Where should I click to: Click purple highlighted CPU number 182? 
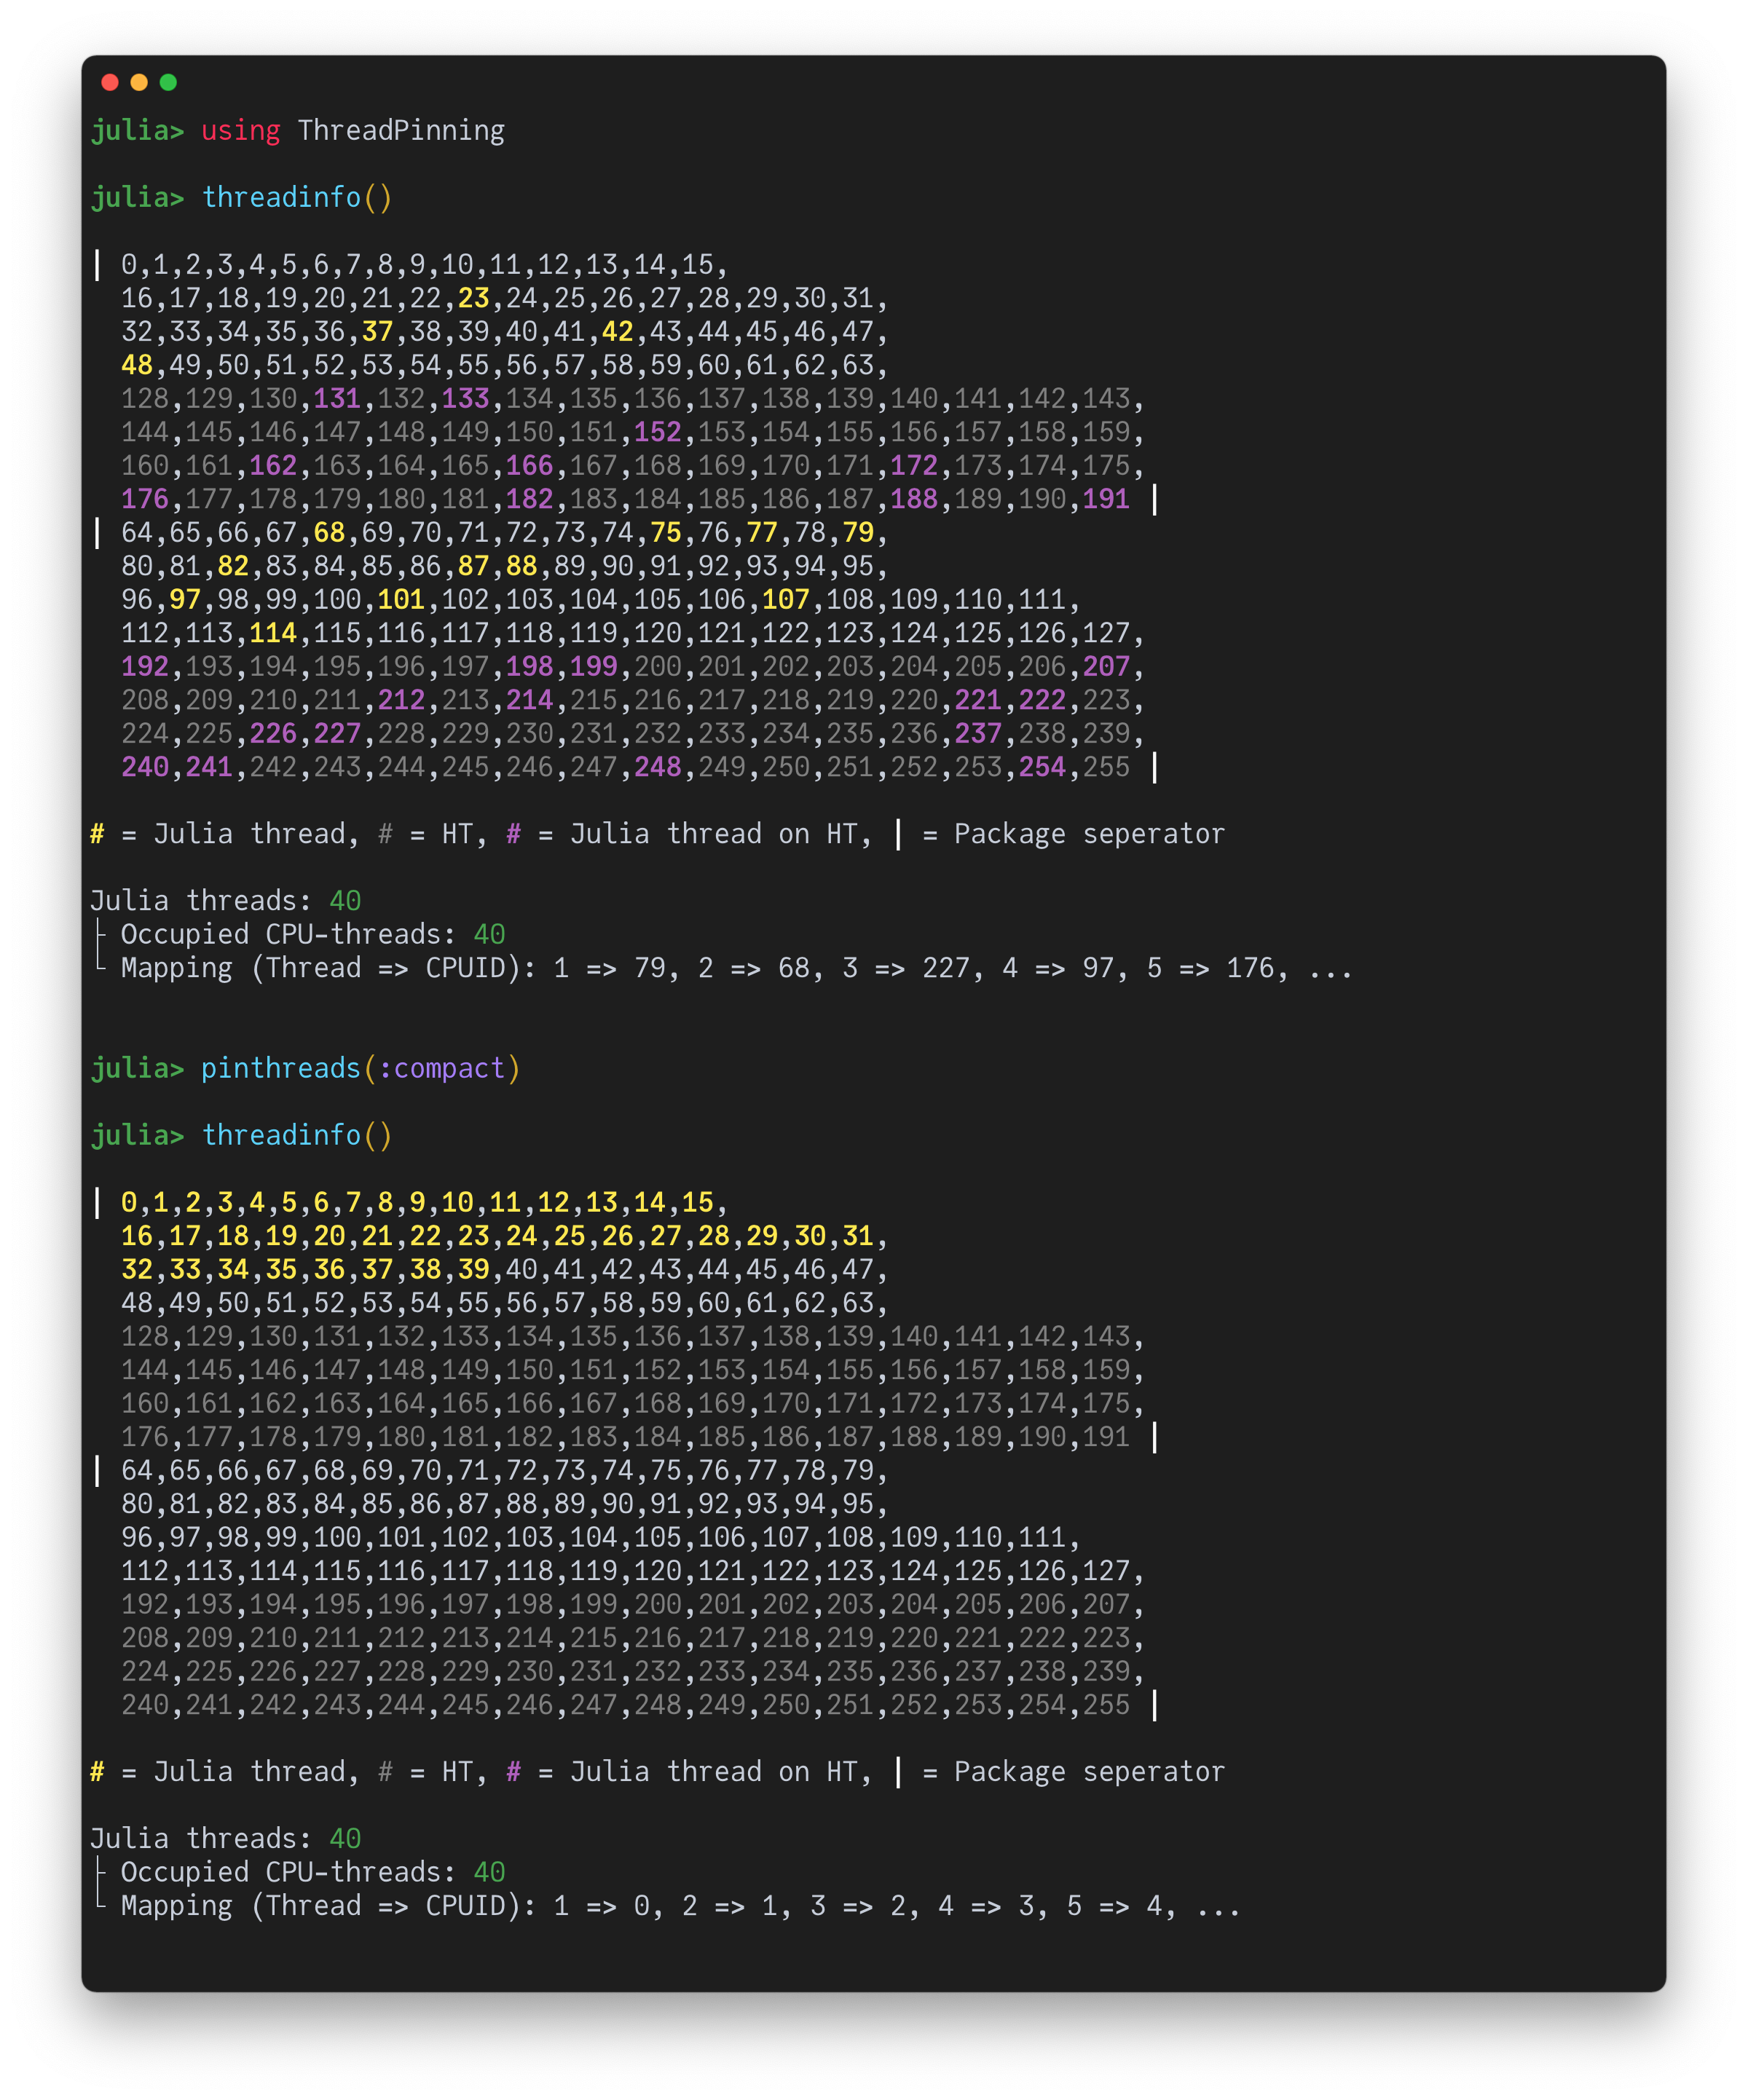(x=529, y=499)
